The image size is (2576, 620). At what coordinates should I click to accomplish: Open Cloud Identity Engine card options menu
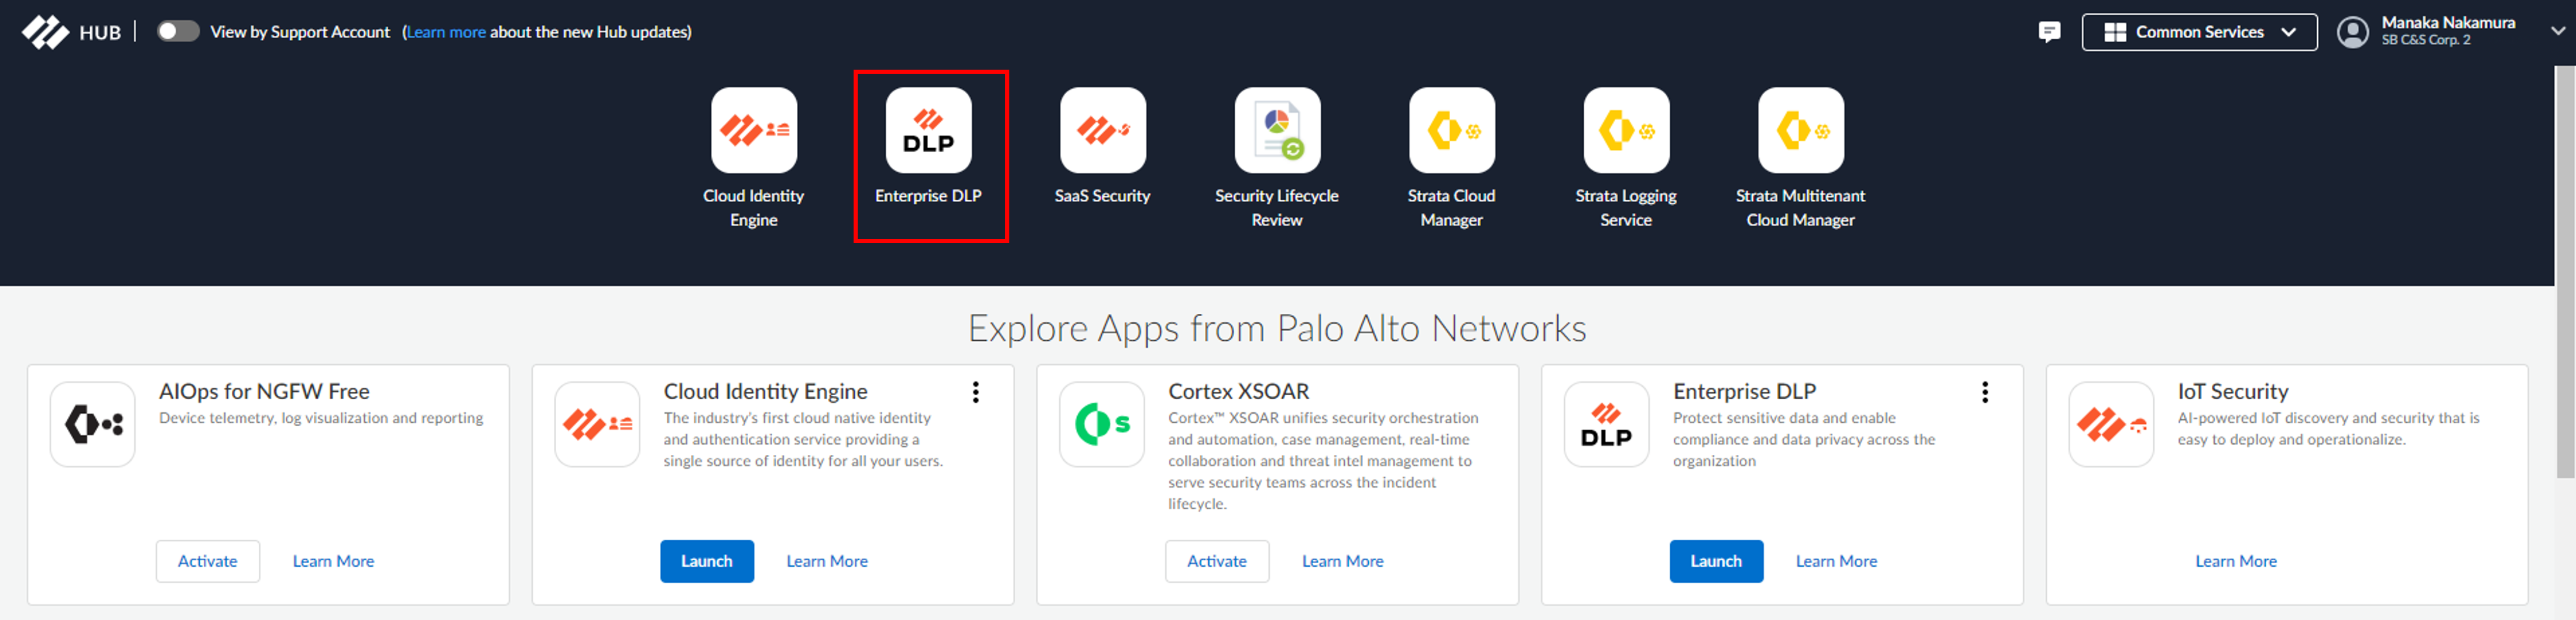(x=976, y=392)
